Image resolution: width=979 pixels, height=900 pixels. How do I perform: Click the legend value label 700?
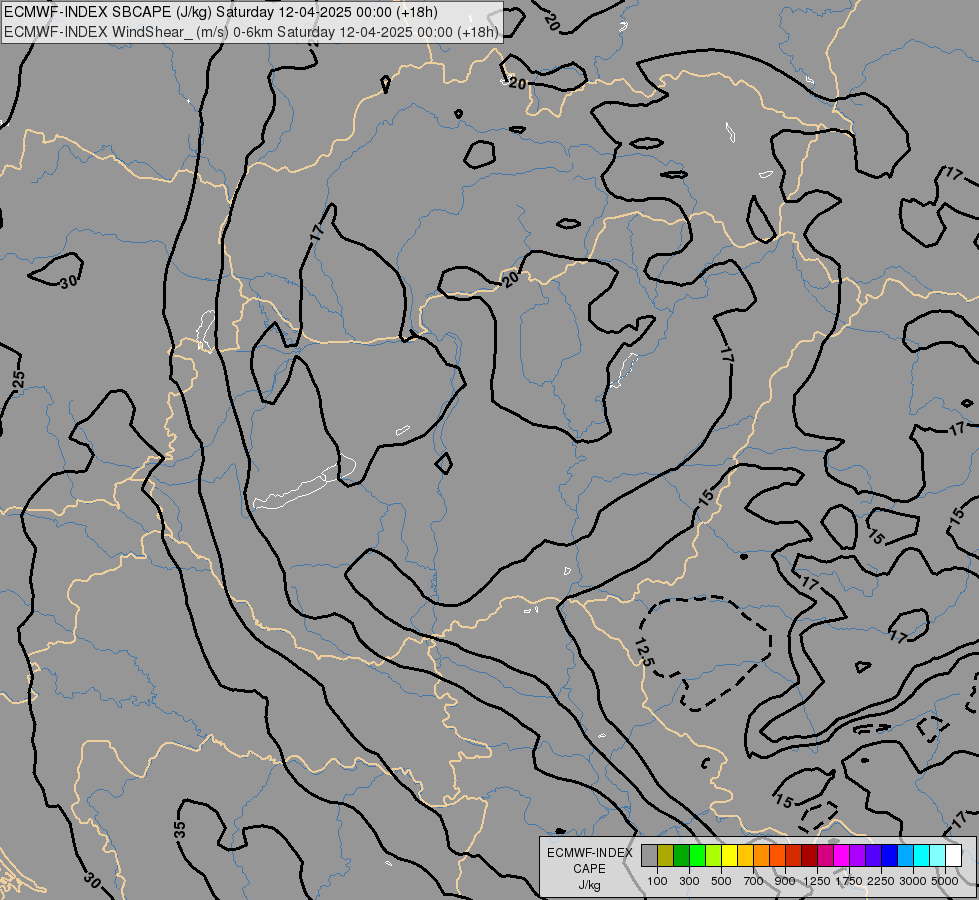(754, 881)
